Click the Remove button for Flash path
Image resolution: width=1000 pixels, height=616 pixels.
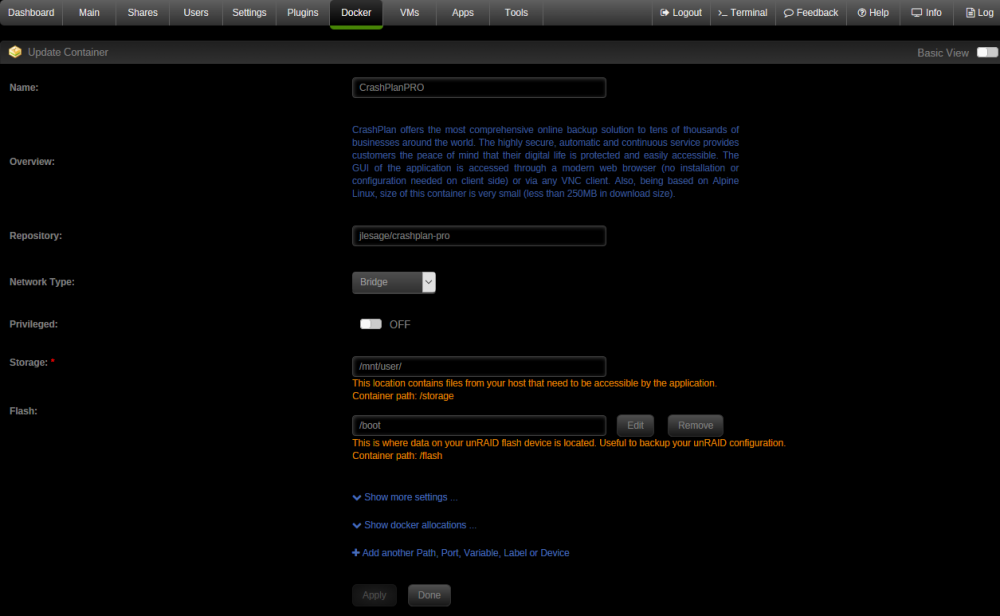(x=695, y=425)
